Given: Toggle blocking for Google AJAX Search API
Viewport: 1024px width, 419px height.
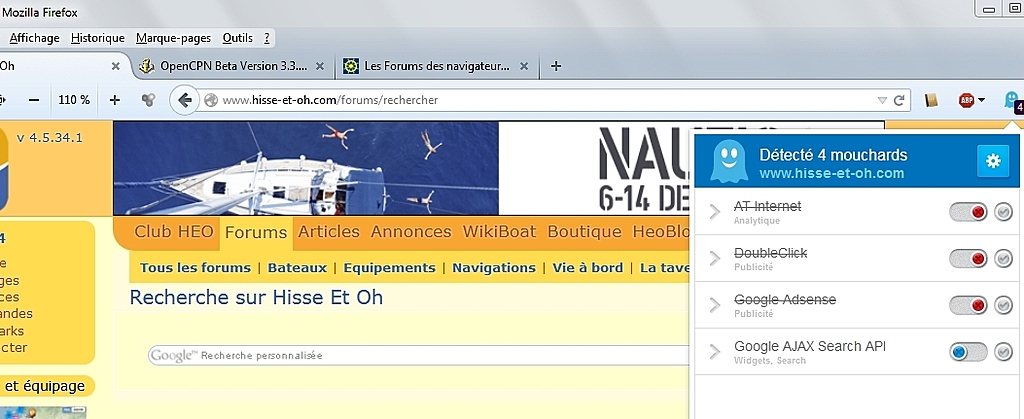Looking at the screenshot, I should pyautogui.click(x=968, y=352).
